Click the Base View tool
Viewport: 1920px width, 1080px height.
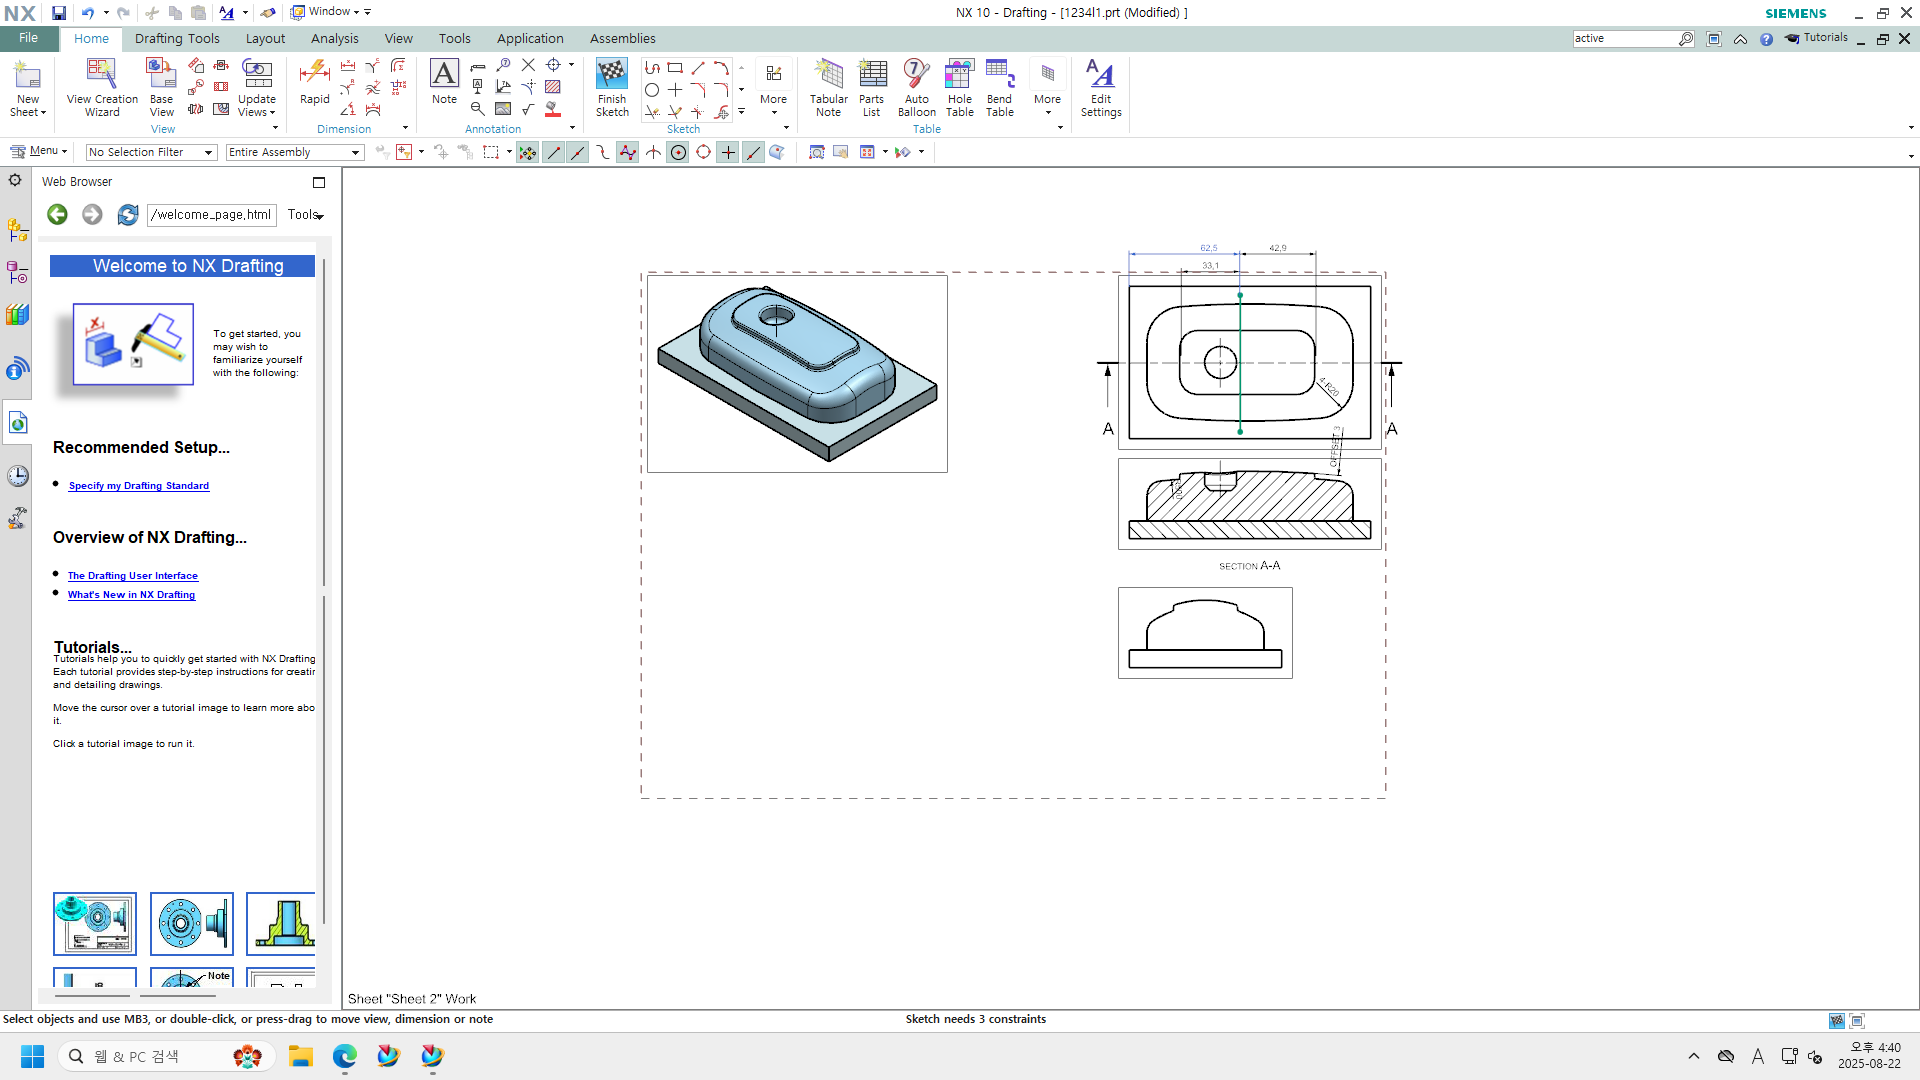click(x=161, y=87)
